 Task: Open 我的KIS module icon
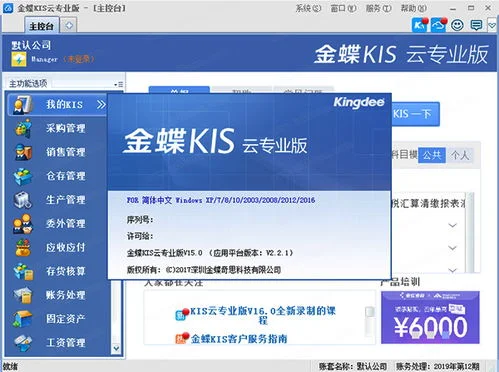(23, 104)
